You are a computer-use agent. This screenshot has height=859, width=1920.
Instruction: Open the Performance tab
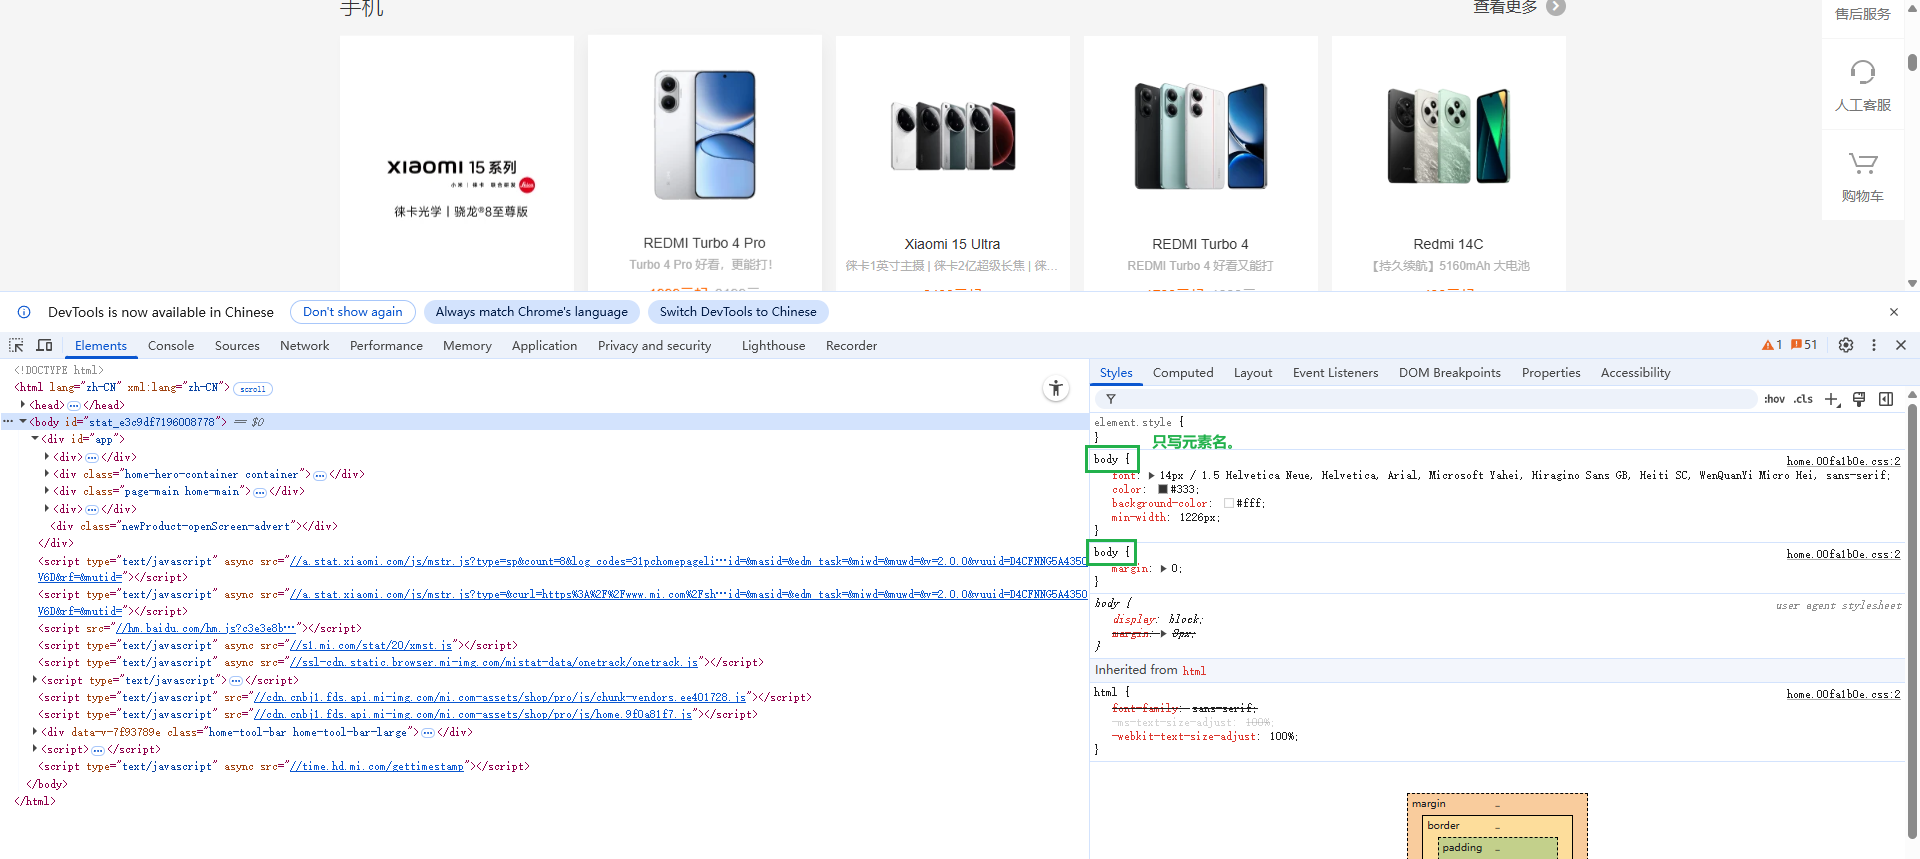386,345
